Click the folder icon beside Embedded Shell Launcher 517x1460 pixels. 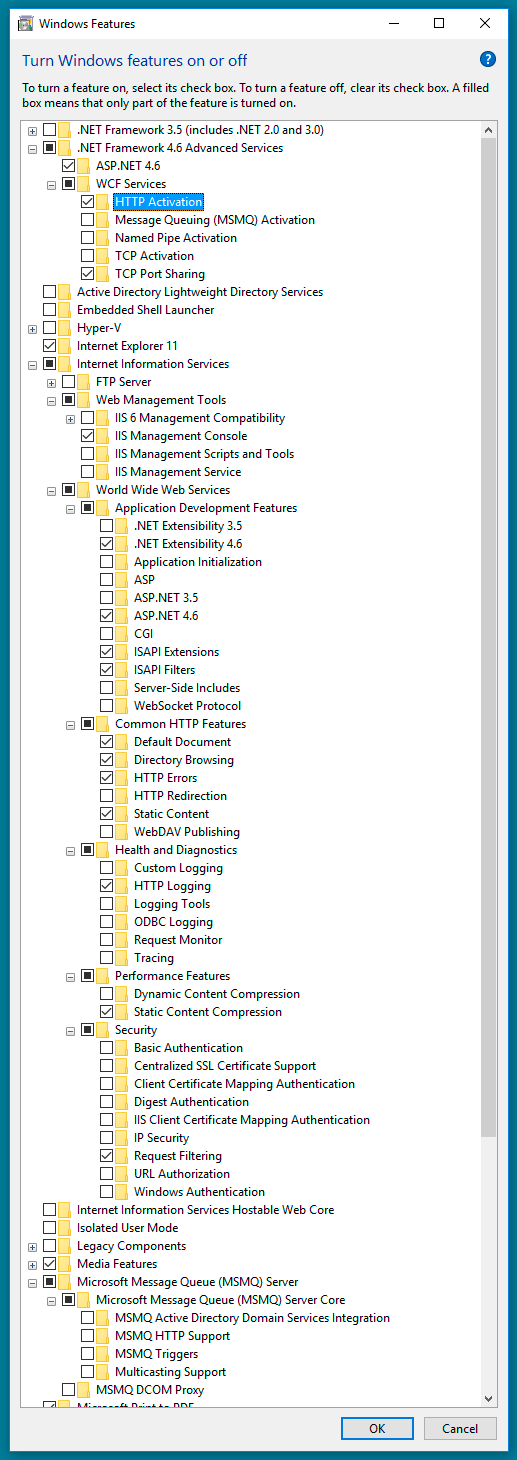(x=65, y=310)
